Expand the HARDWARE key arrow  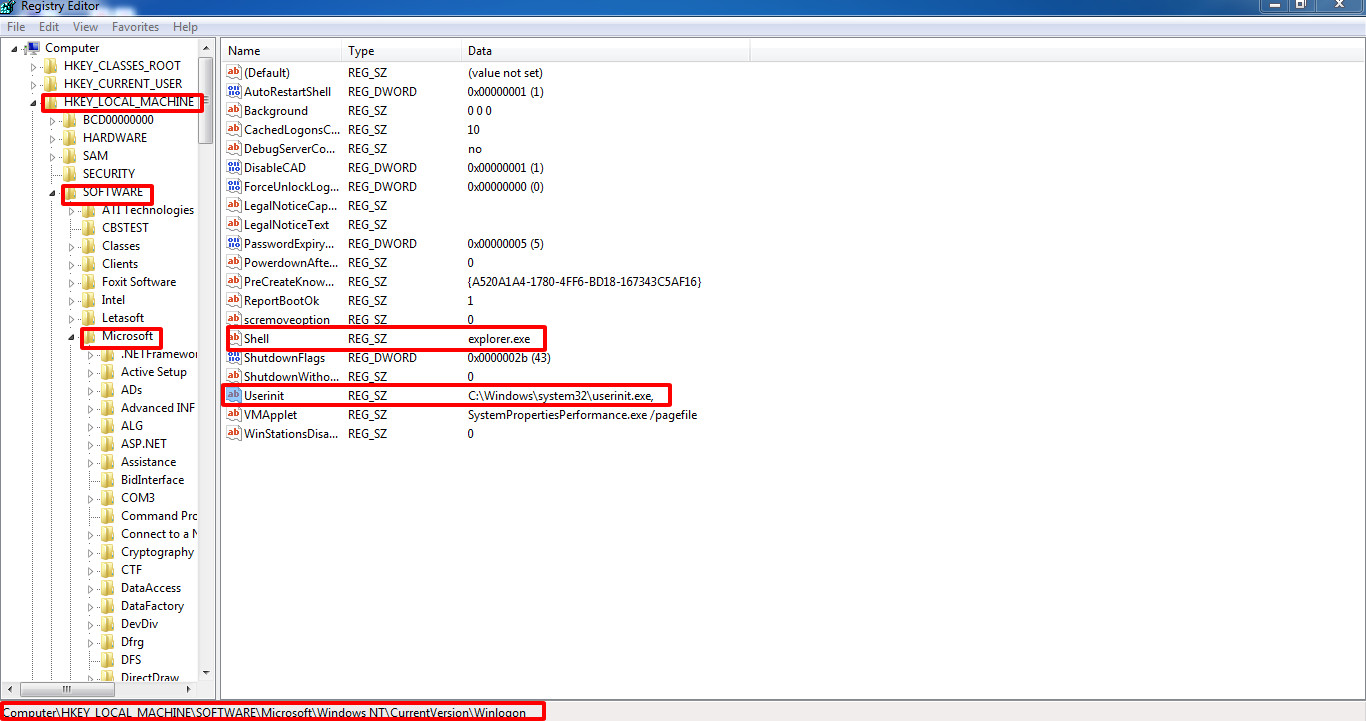coord(52,139)
